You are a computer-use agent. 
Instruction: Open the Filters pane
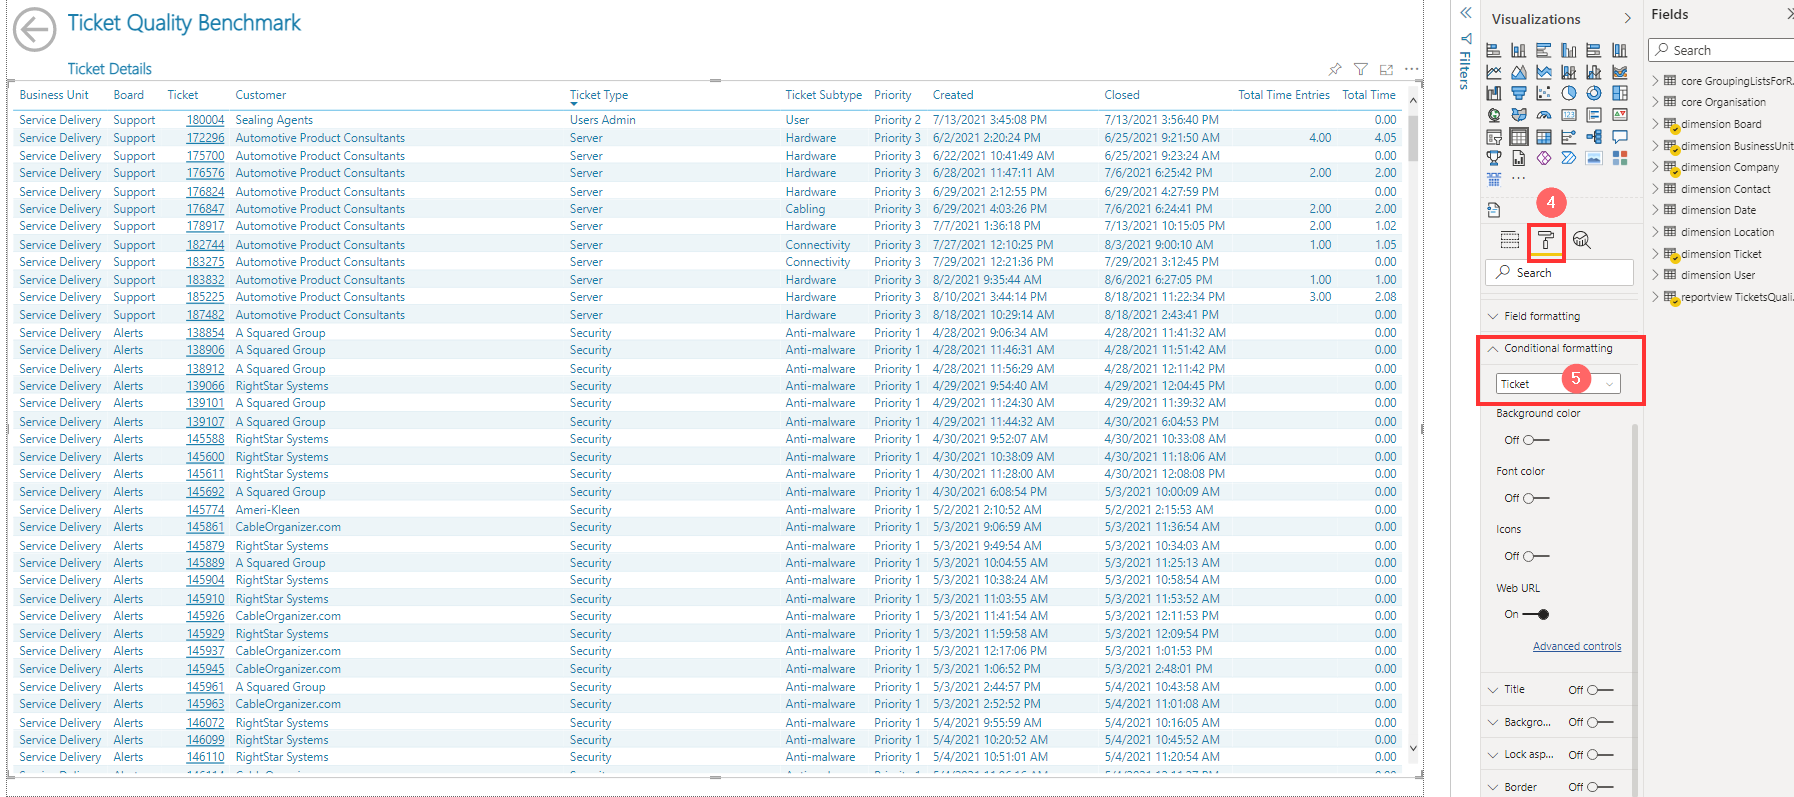pyautogui.click(x=1465, y=60)
